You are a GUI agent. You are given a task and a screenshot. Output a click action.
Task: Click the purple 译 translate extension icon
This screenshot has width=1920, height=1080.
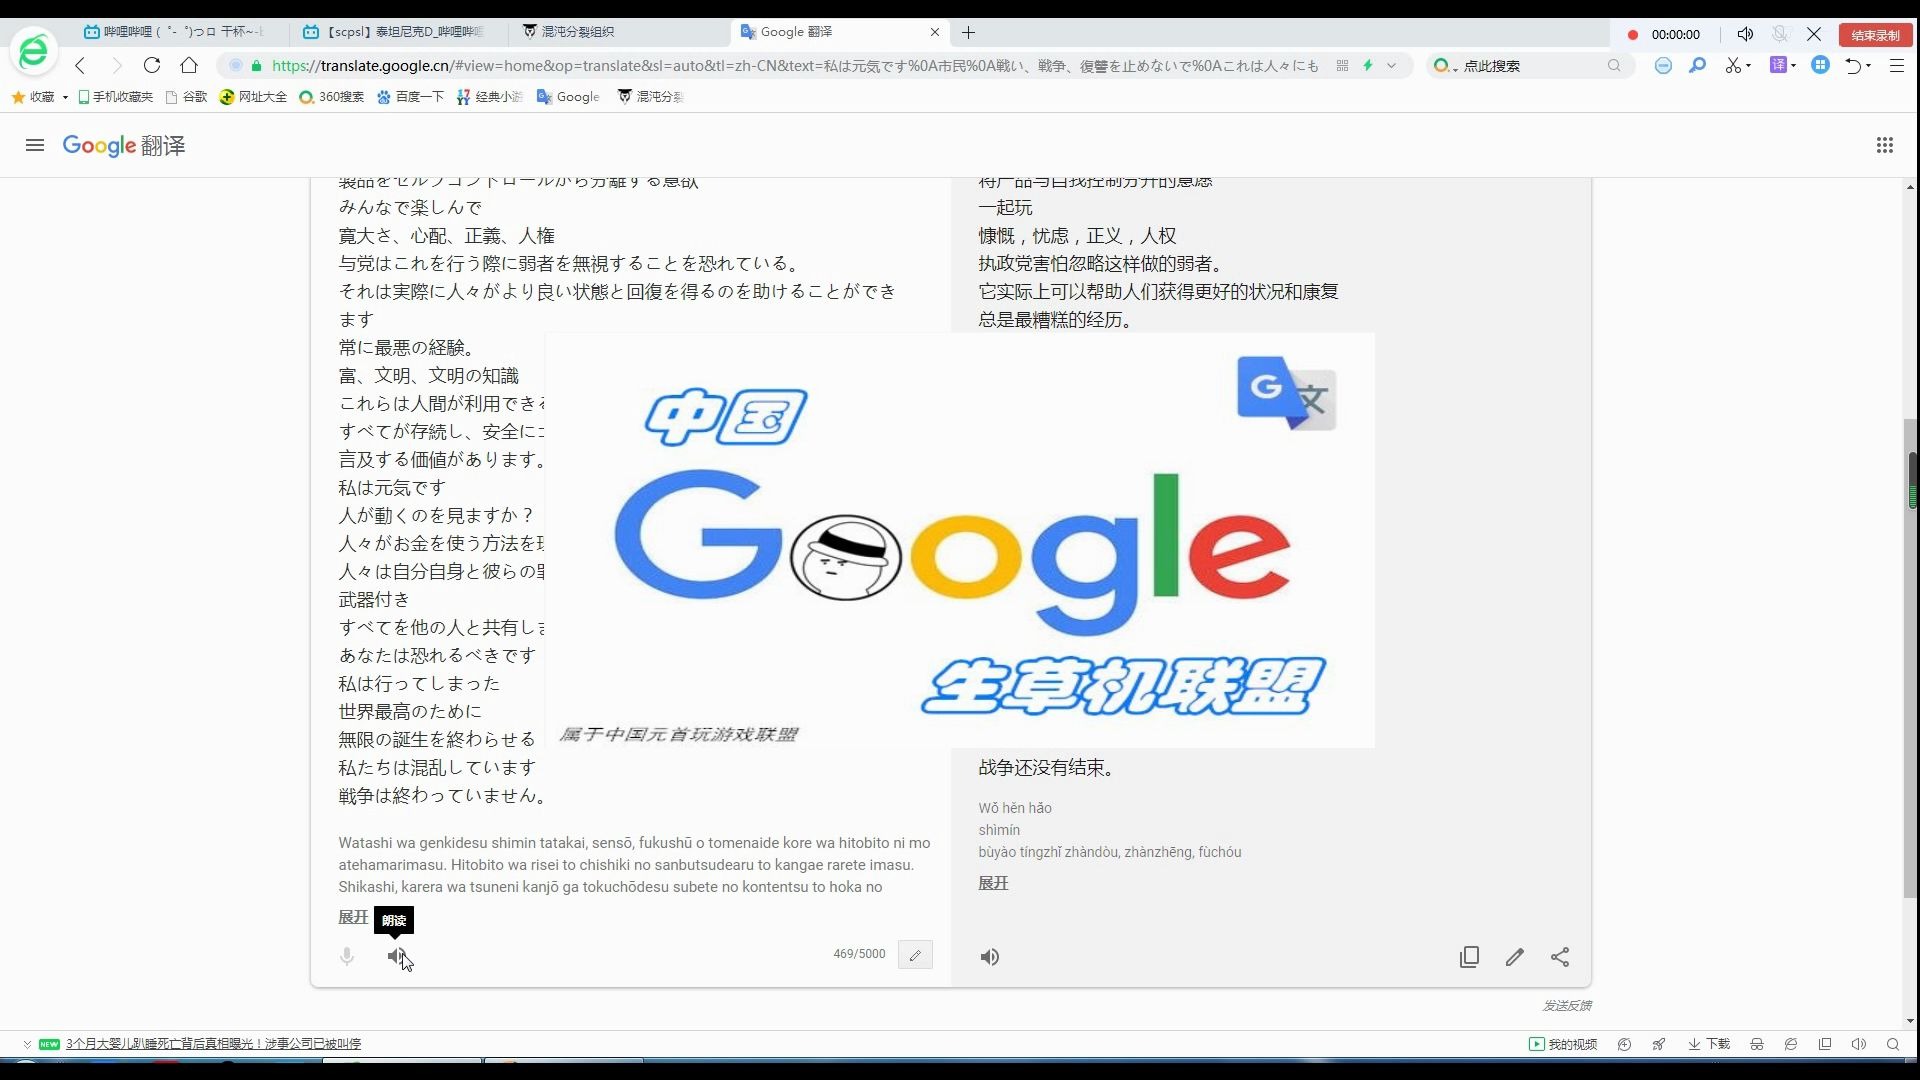tap(1778, 65)
